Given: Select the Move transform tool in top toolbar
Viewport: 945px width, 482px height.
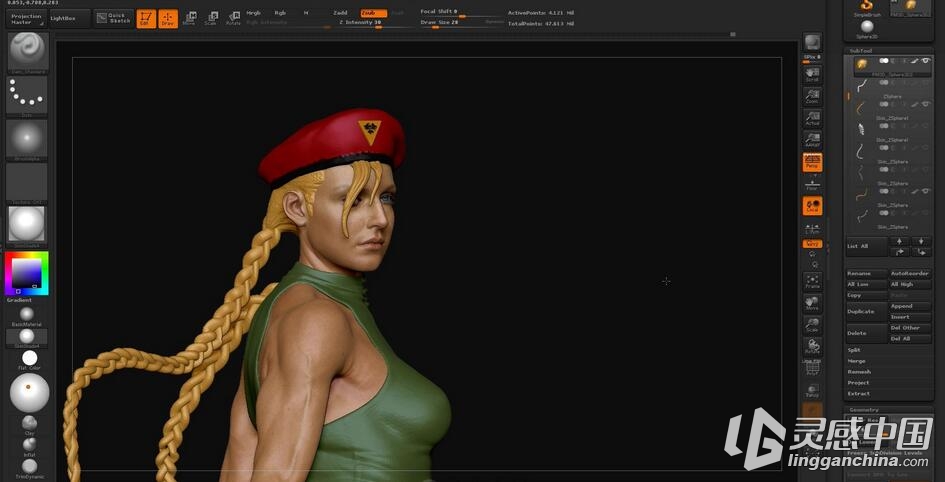Looking at the screenshot, I should coord(190,19).
